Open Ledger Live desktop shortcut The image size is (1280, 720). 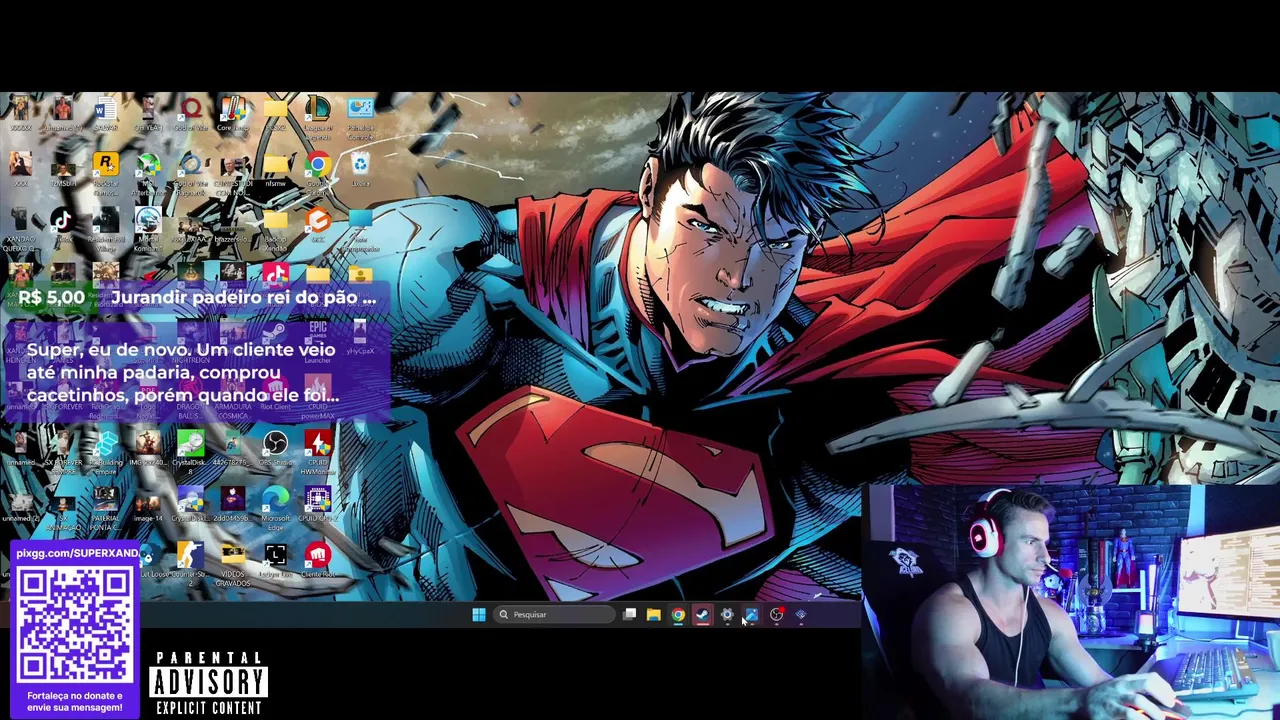[x=275, y=560]
